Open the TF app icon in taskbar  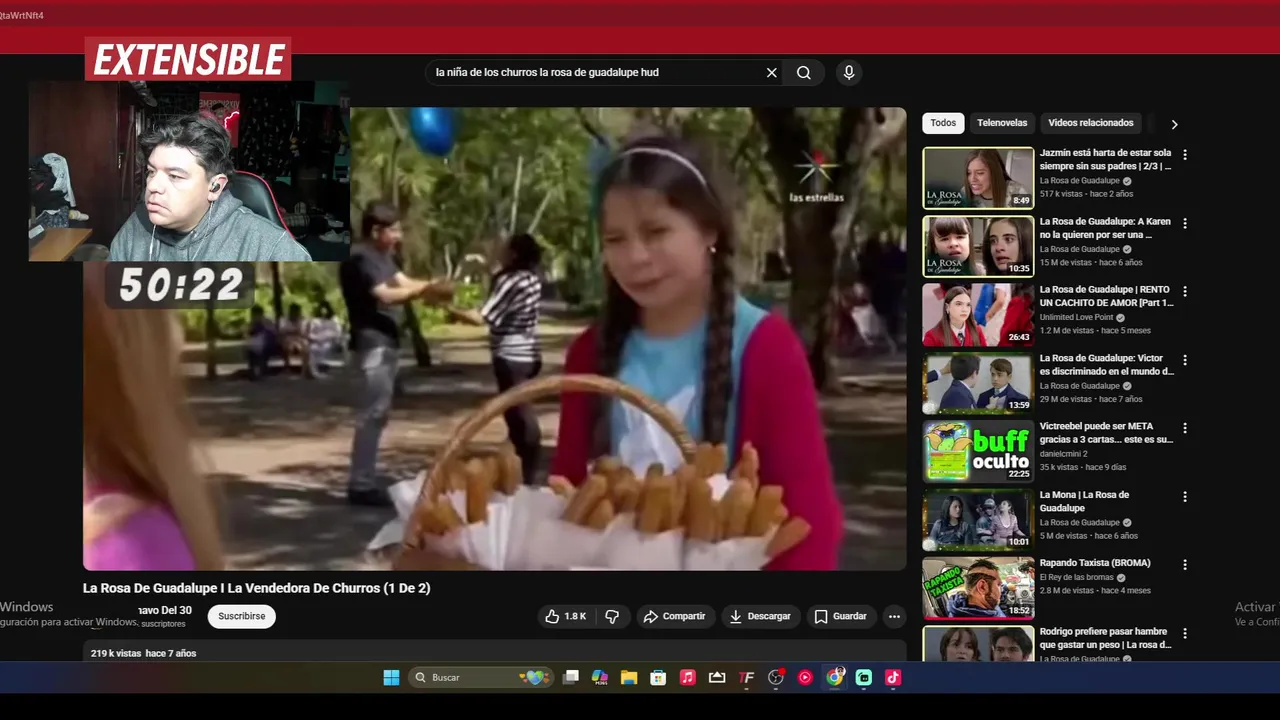(746, 678)
